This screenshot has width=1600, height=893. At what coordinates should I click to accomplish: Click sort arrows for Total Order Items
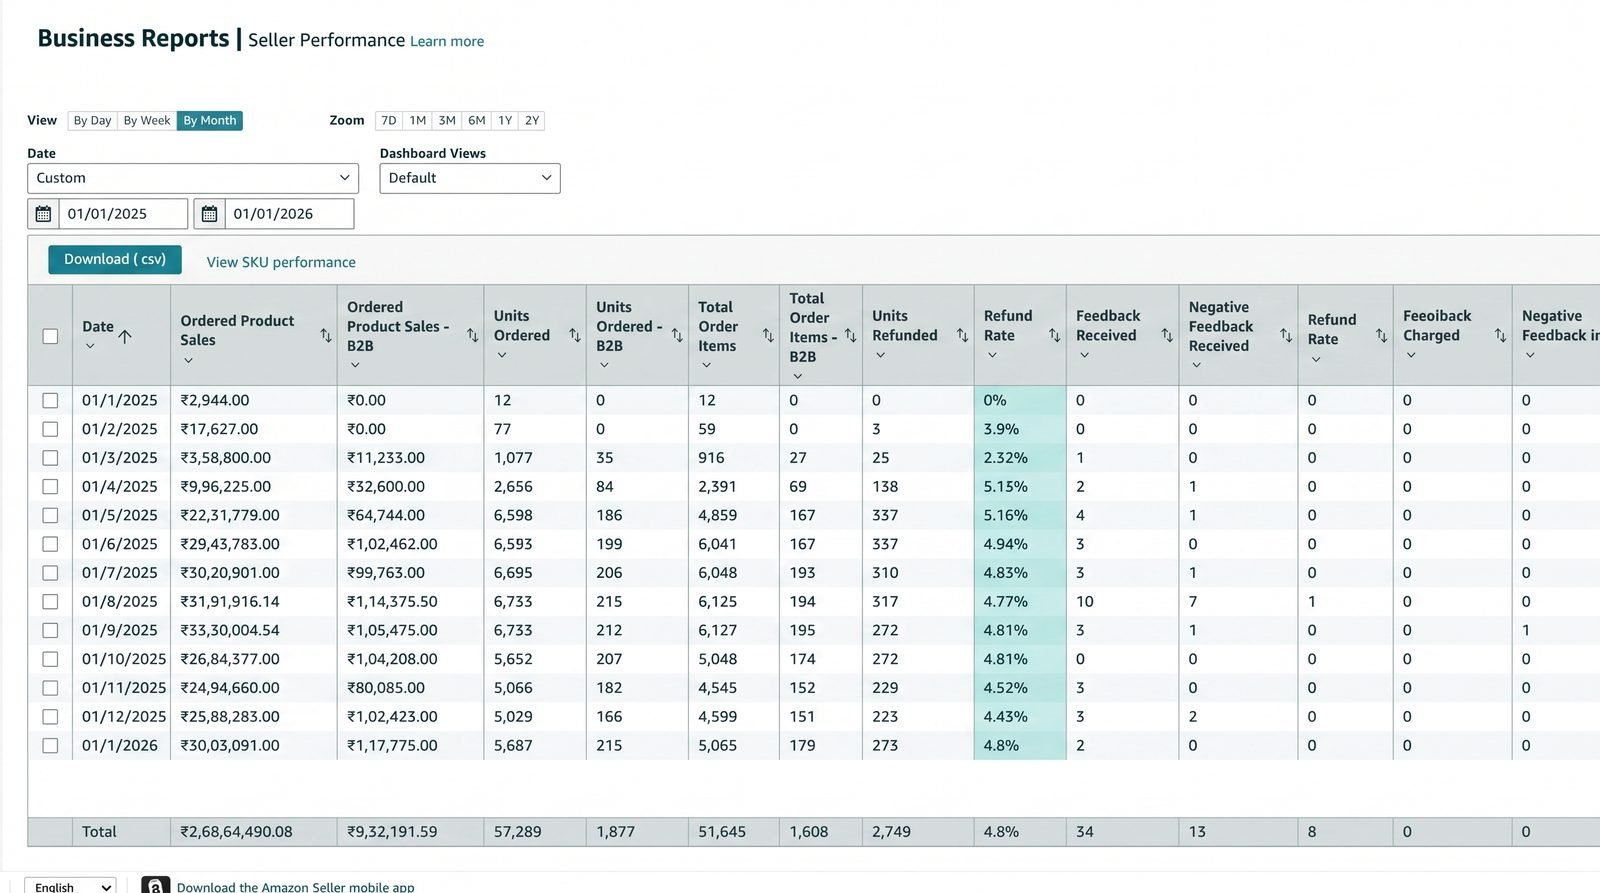[x=768, y=335]
